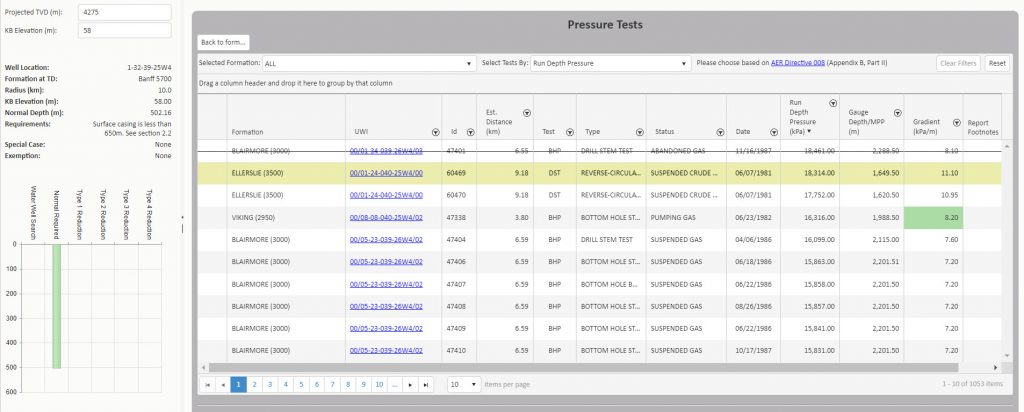Open UWI link for Id 47410
The width and height of the screenshot is (1024, 412).
[386, 351]
